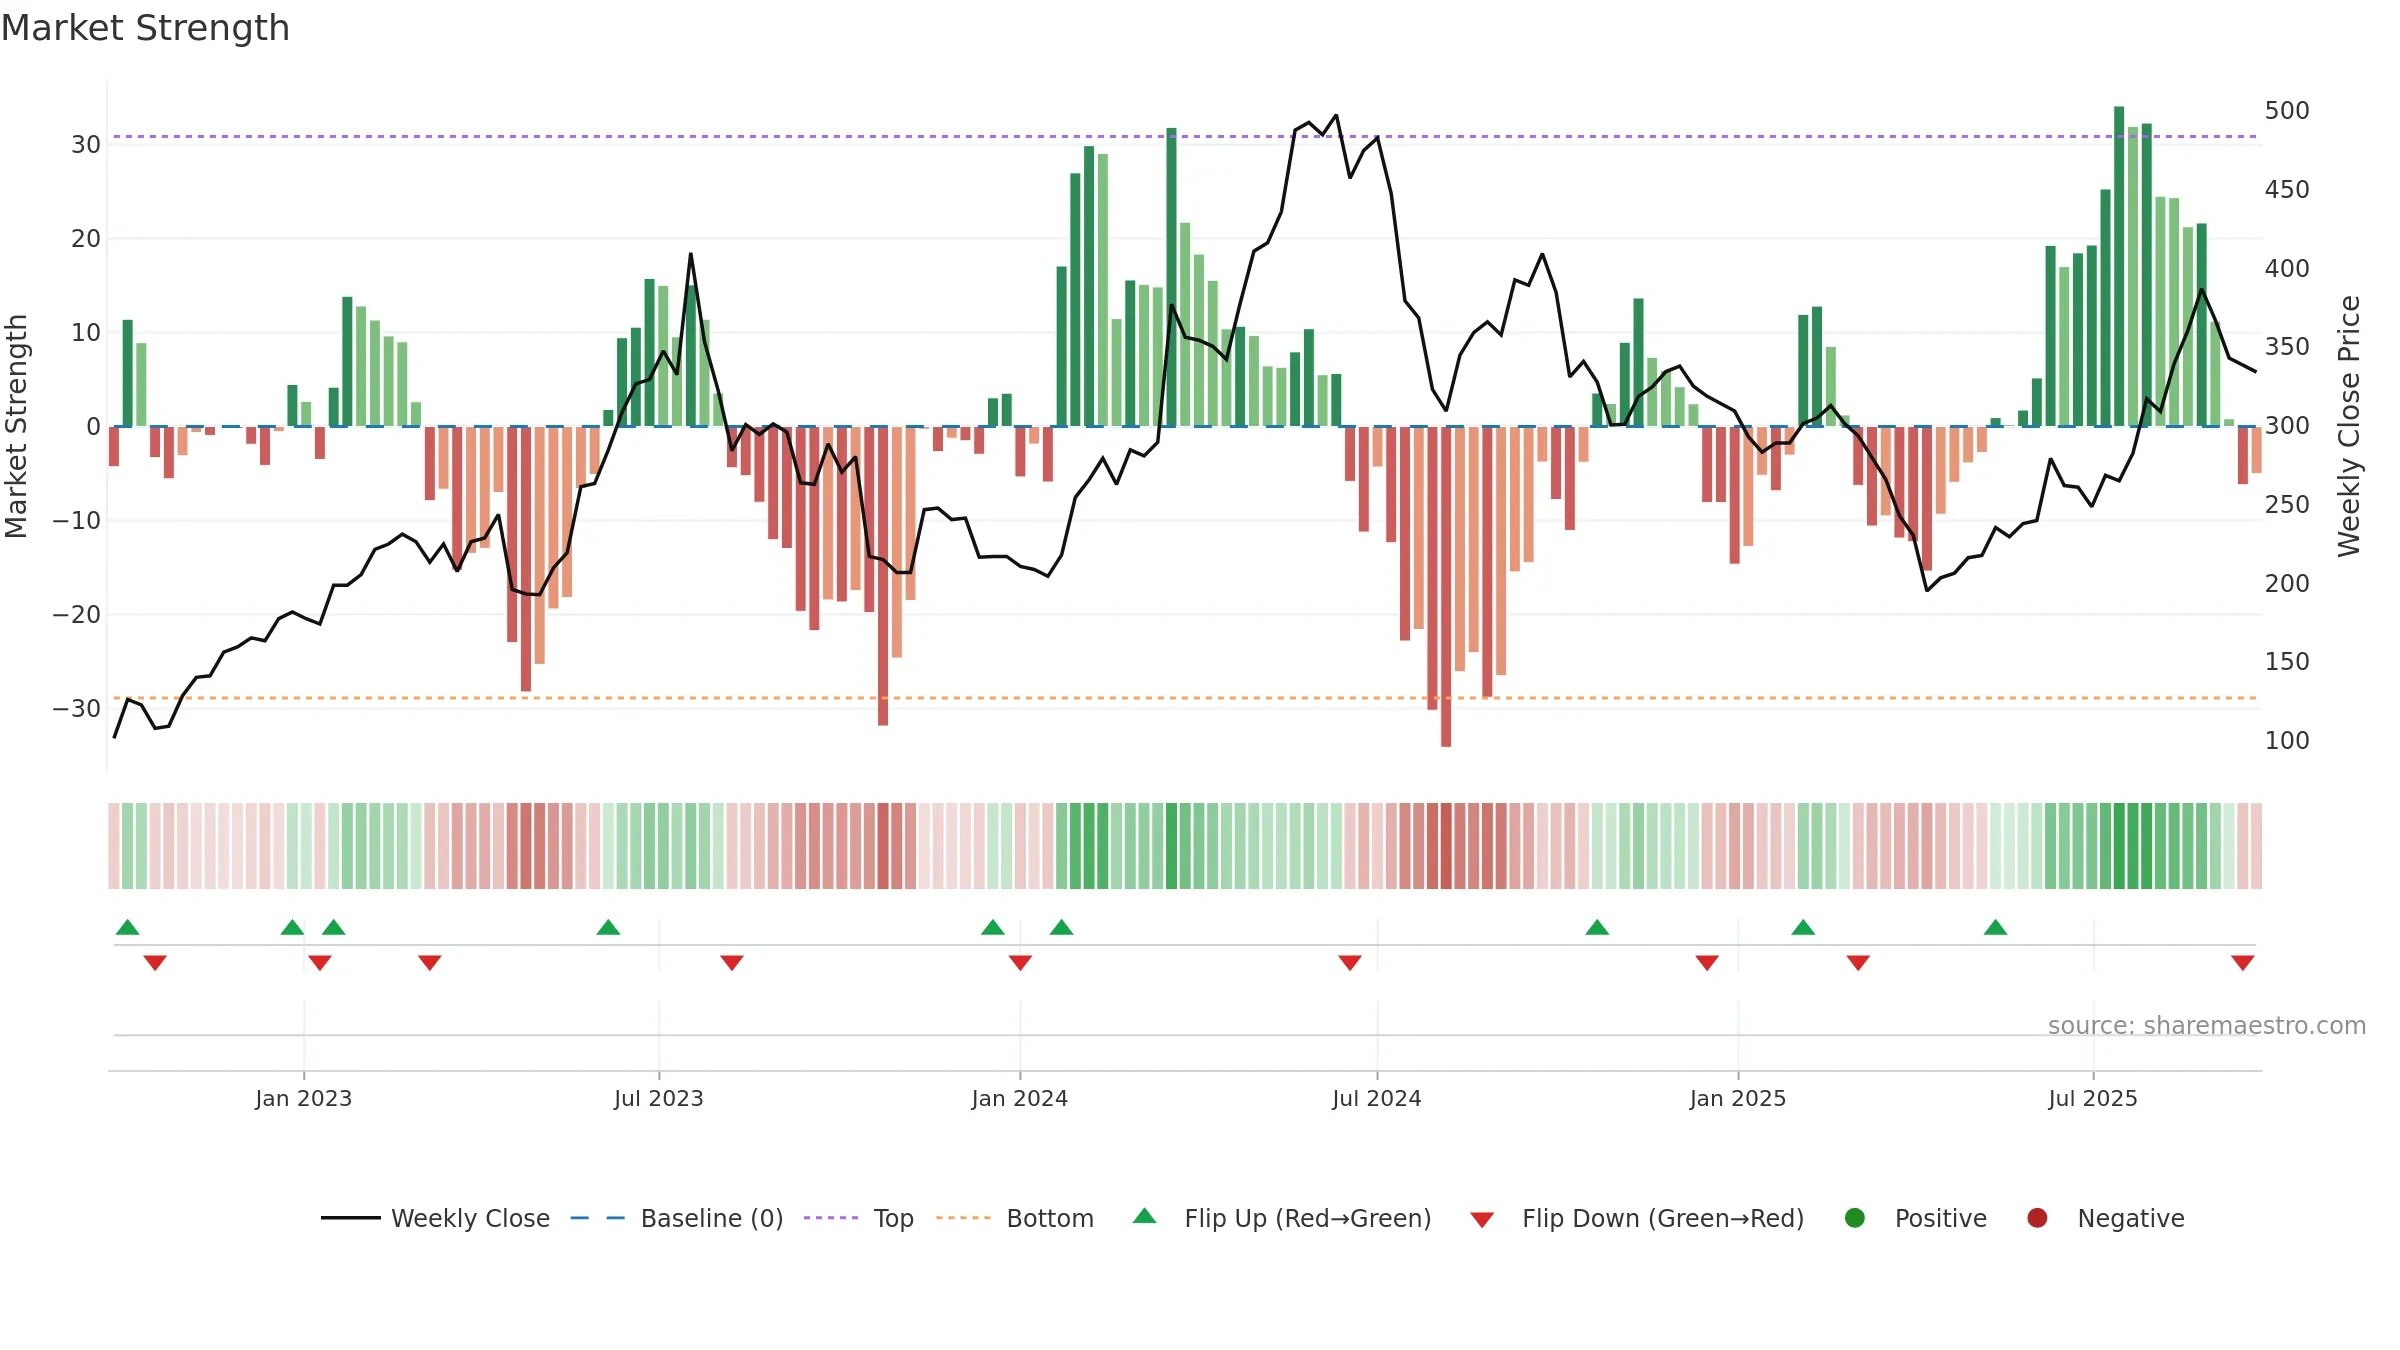Image resolution: width=2400 pixels, height=1350 pixels.
Task: Click the dark red Negative dot in legend
Action: (2037, 1218)
